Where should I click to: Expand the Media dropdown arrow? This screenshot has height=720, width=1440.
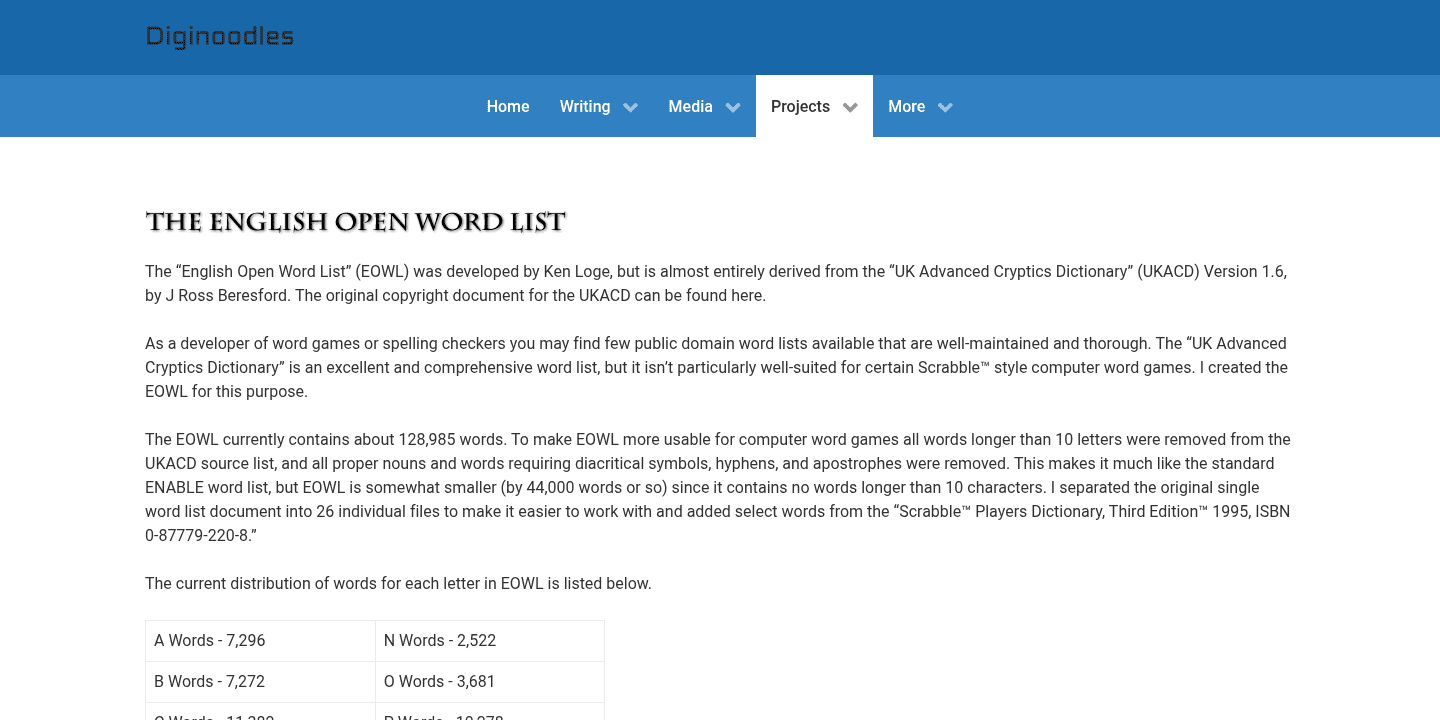coord(732,106)
